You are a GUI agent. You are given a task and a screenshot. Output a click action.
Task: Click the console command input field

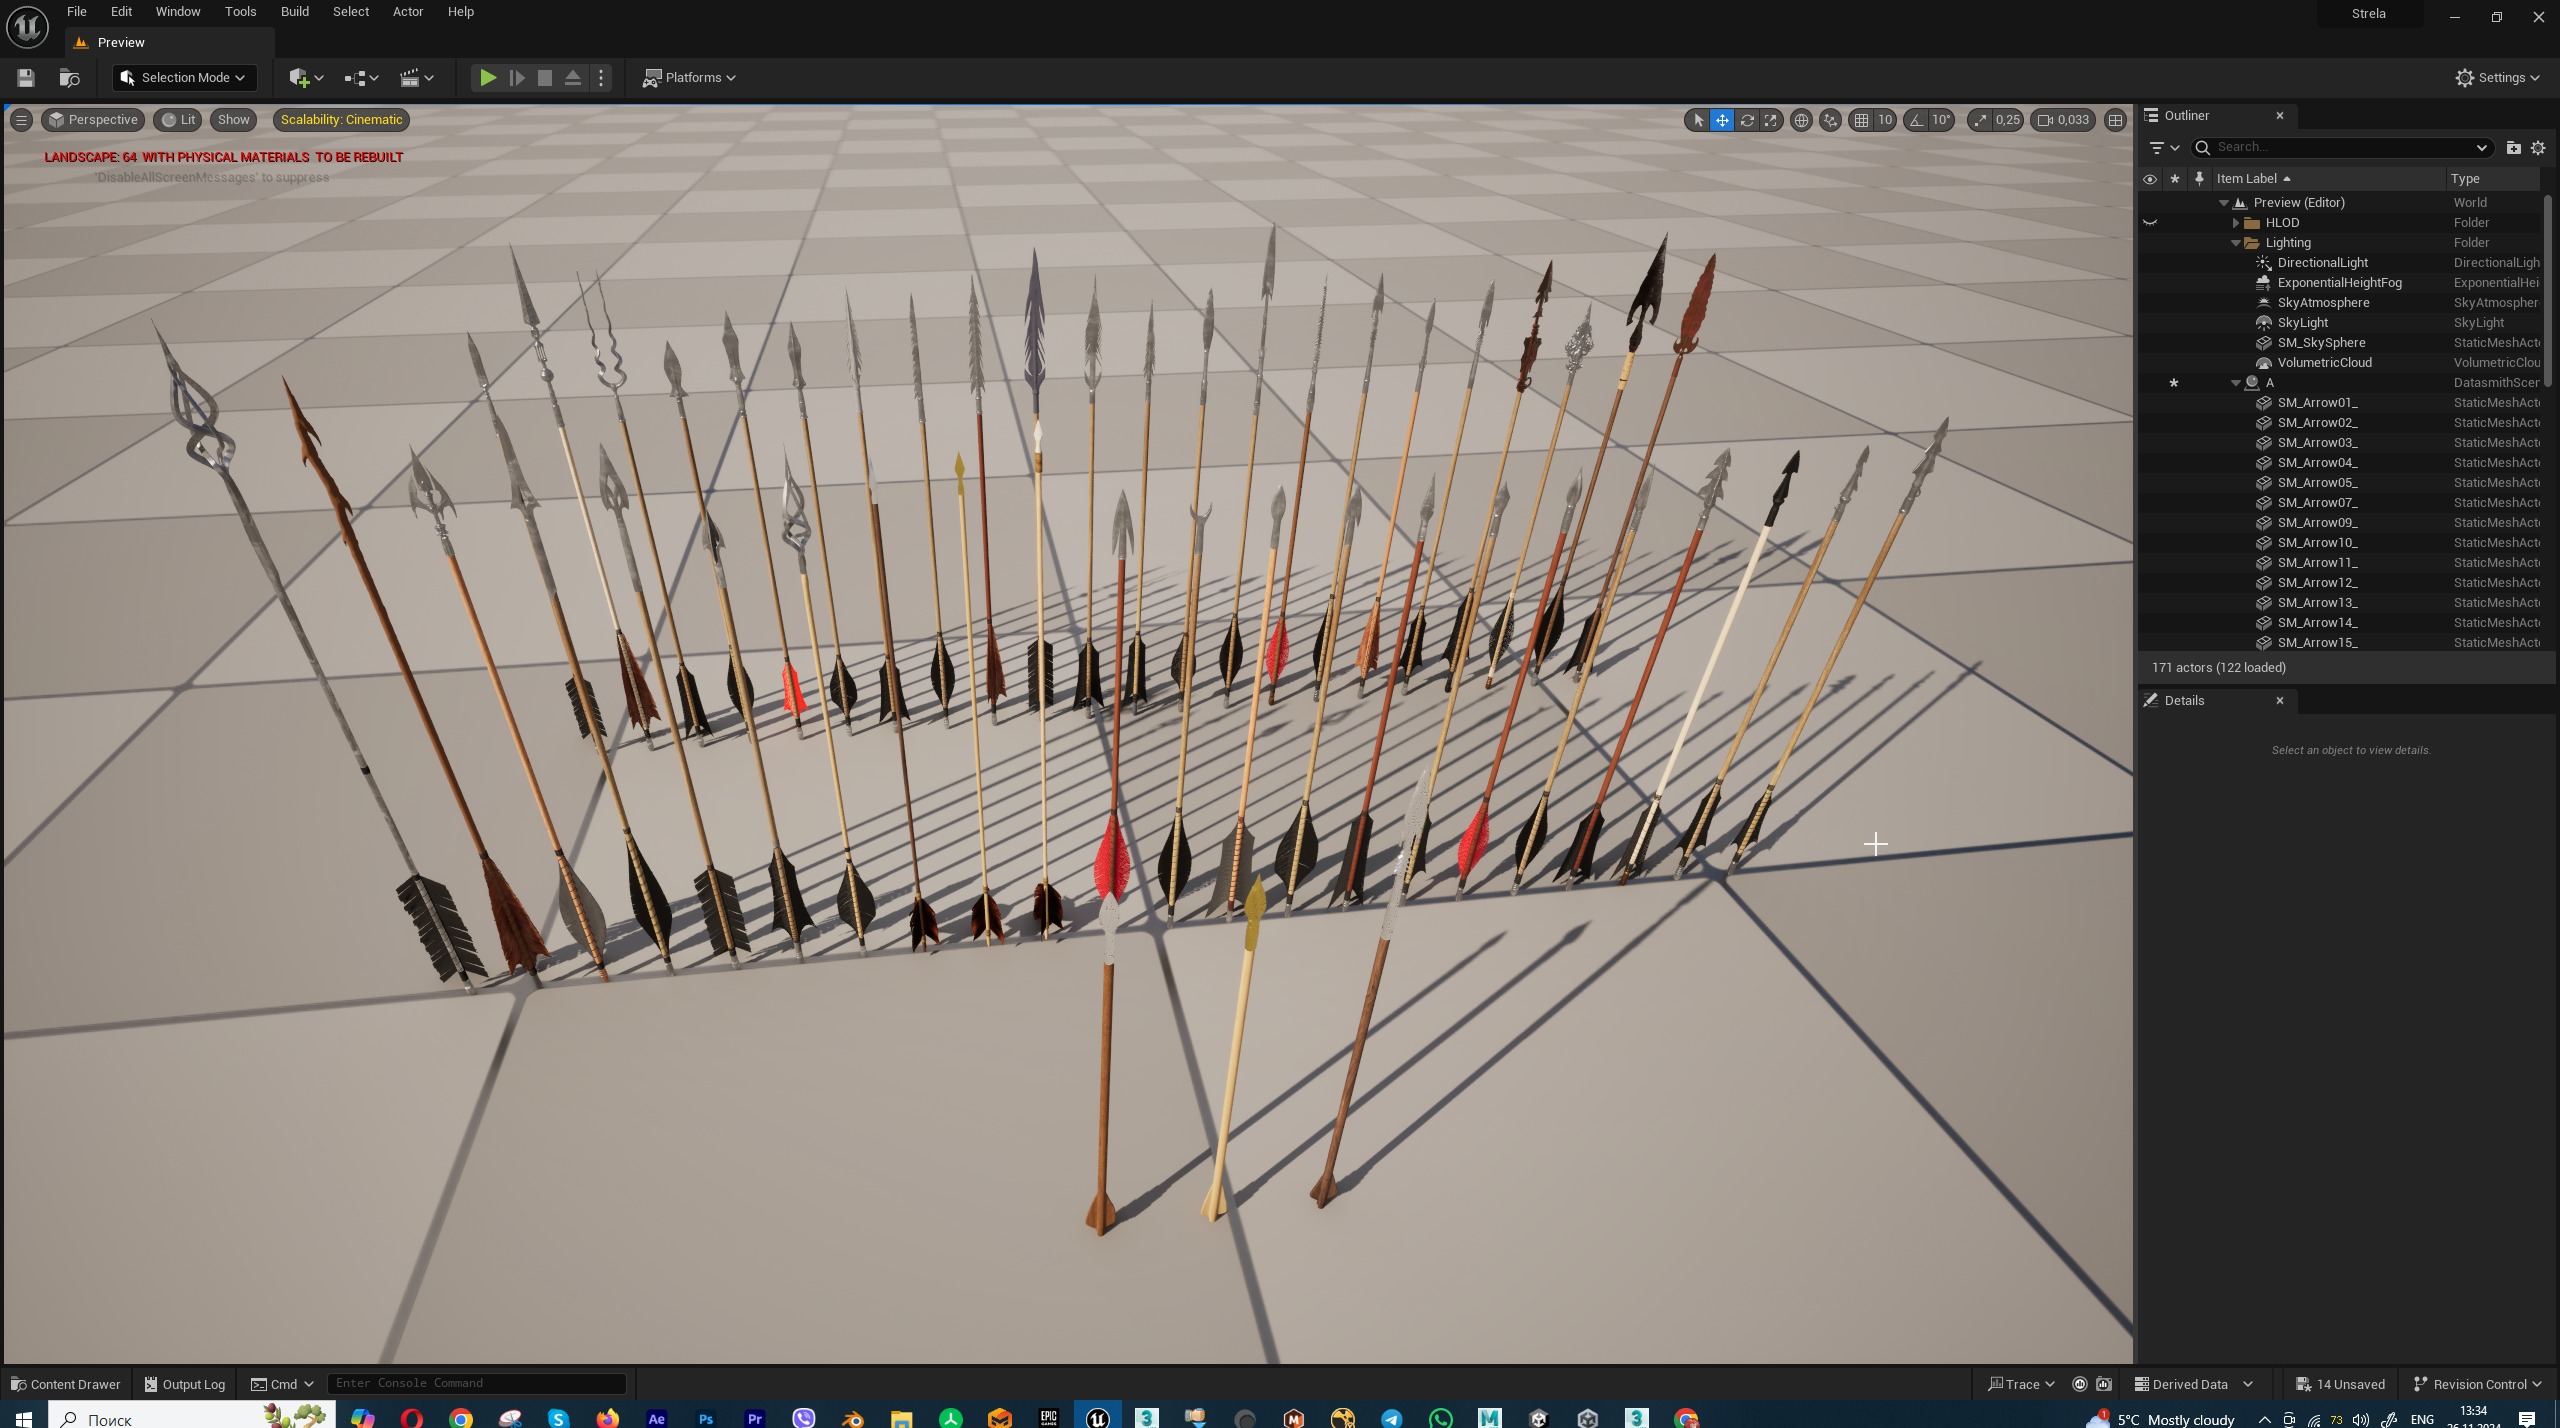tap(477, 1384)
